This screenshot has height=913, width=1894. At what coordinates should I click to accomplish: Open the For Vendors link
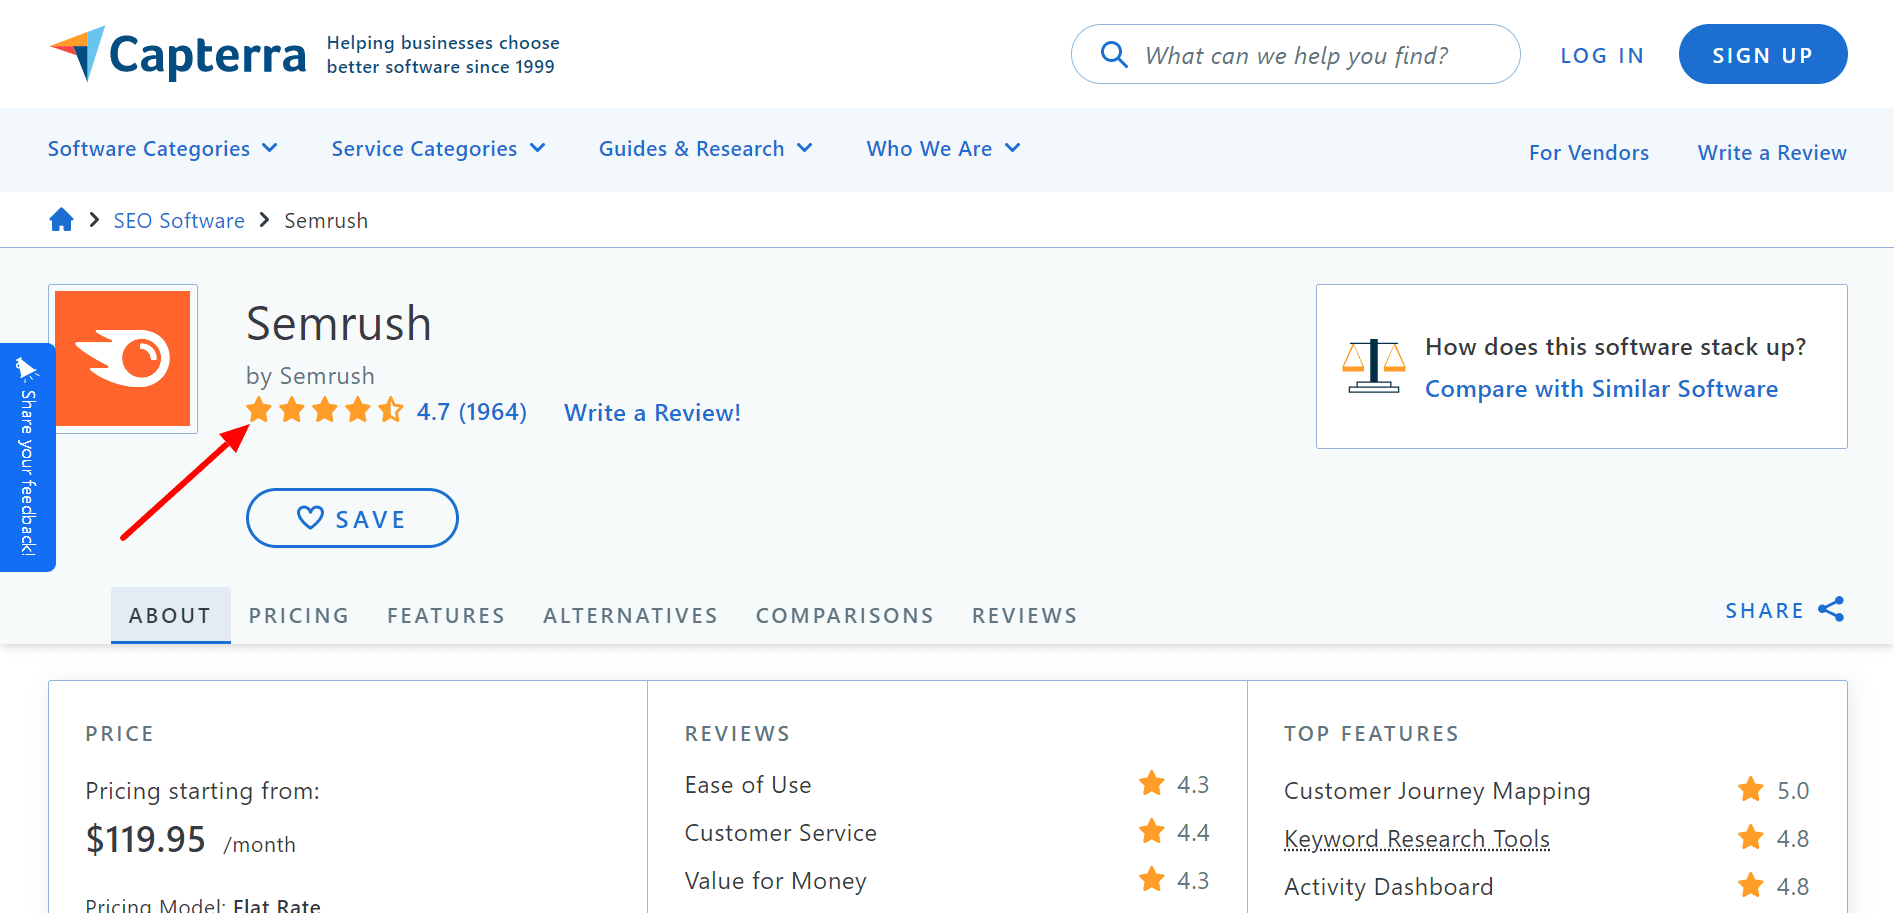coord(1589,153)
